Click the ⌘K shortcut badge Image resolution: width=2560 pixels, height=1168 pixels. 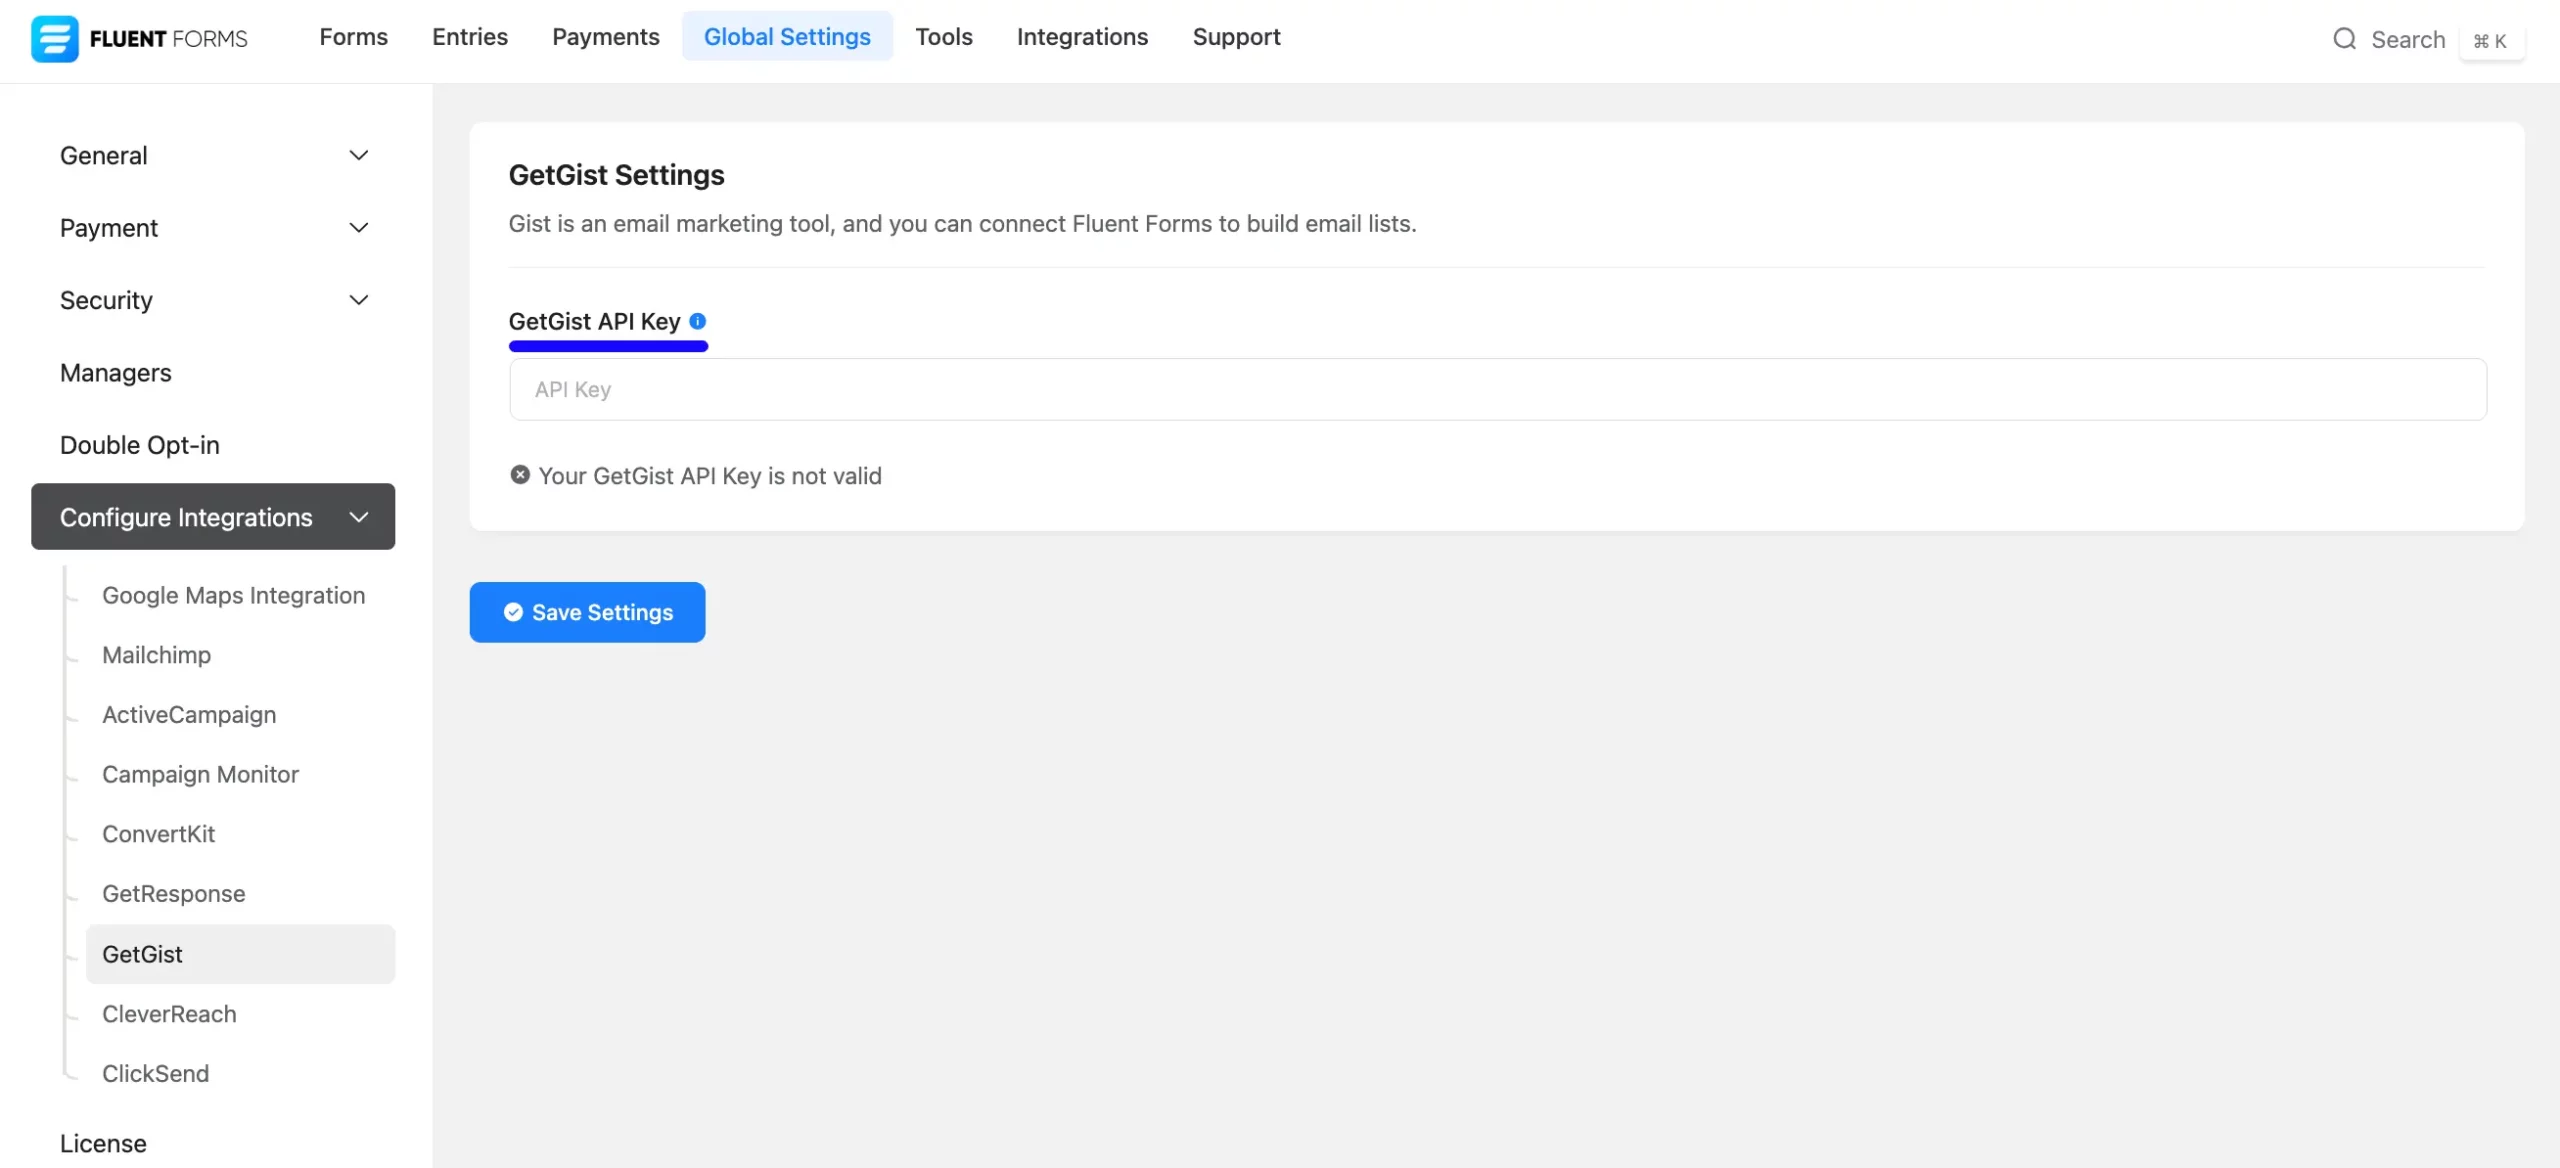2491,41
